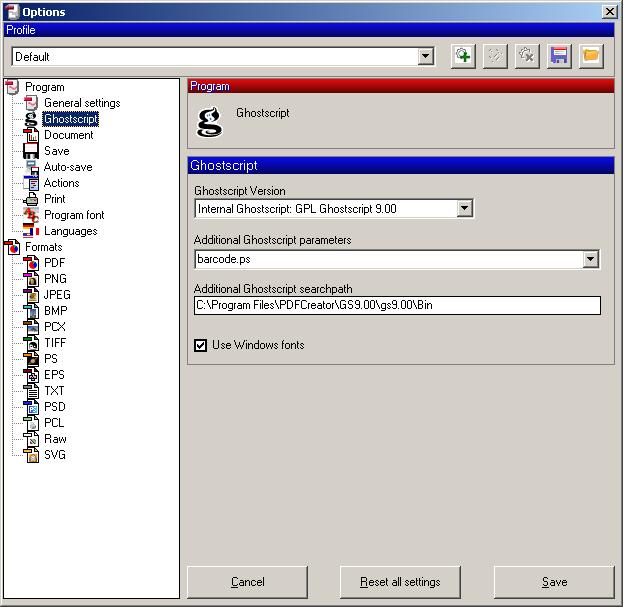
Task: Select the Auto-save entry
Action: tap(68, 167)
